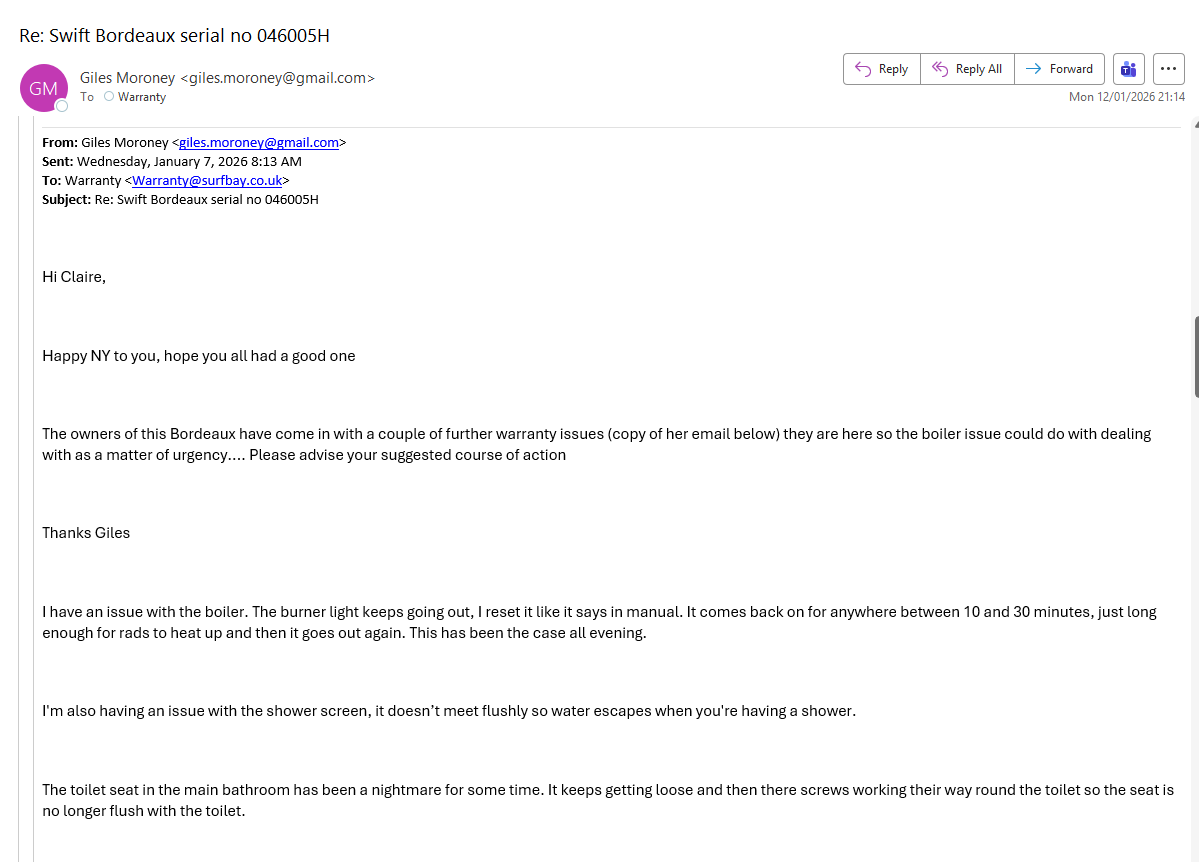This screenshot has height=862, width=1199.
Task: Open the more actions ellipsis menu
Action: coord(1169,69)
